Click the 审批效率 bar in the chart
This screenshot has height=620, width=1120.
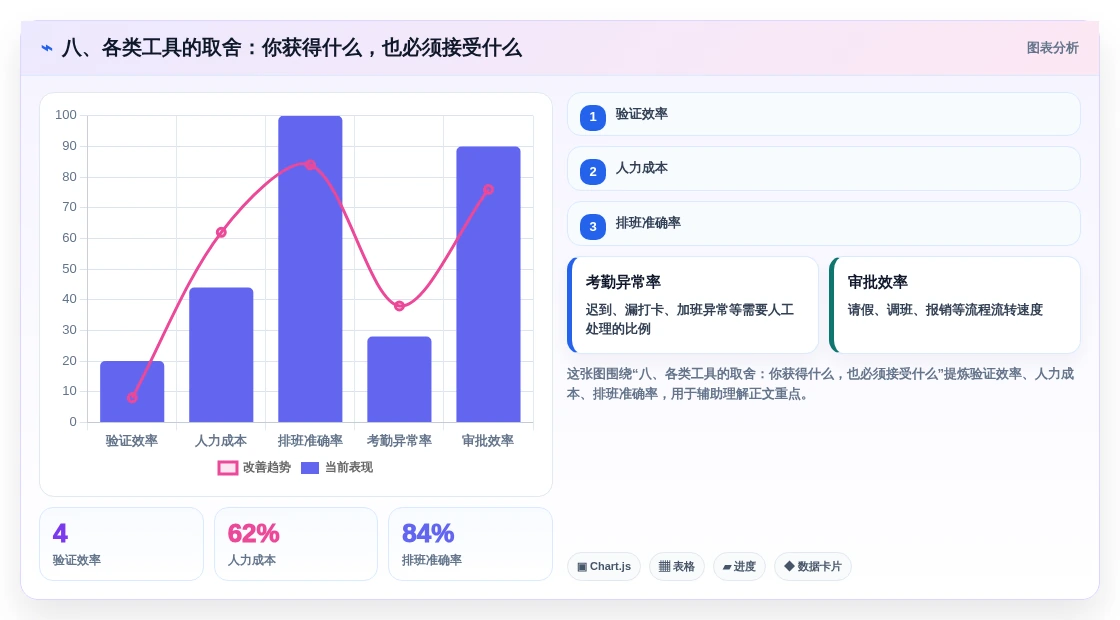(x=489, y=284)
